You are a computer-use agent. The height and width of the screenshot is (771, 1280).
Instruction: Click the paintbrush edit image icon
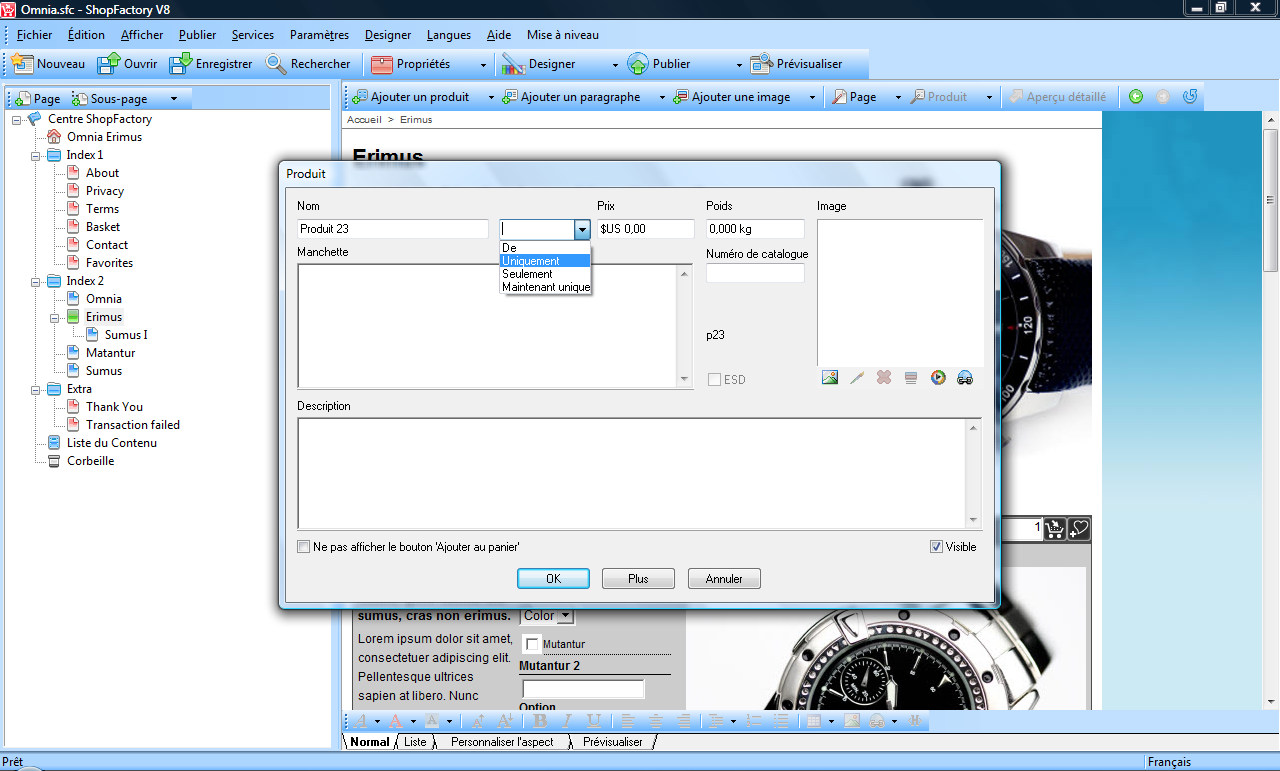(x=856, y=378)
